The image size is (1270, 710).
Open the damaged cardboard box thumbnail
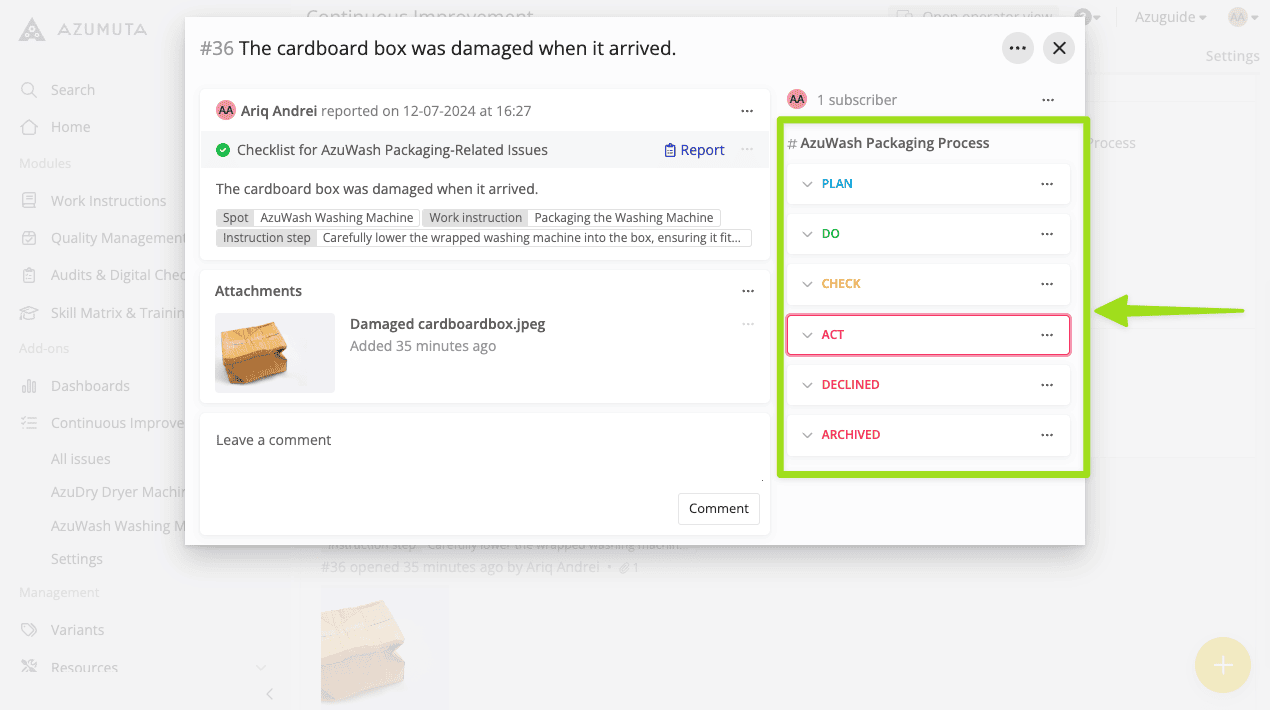[x=275, y=352]
